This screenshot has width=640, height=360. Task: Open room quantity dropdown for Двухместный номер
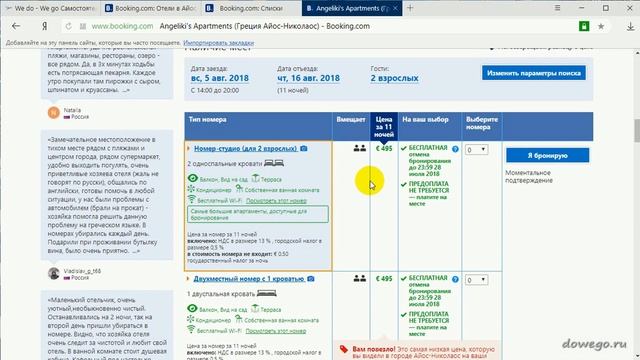[x=476, y=280]
